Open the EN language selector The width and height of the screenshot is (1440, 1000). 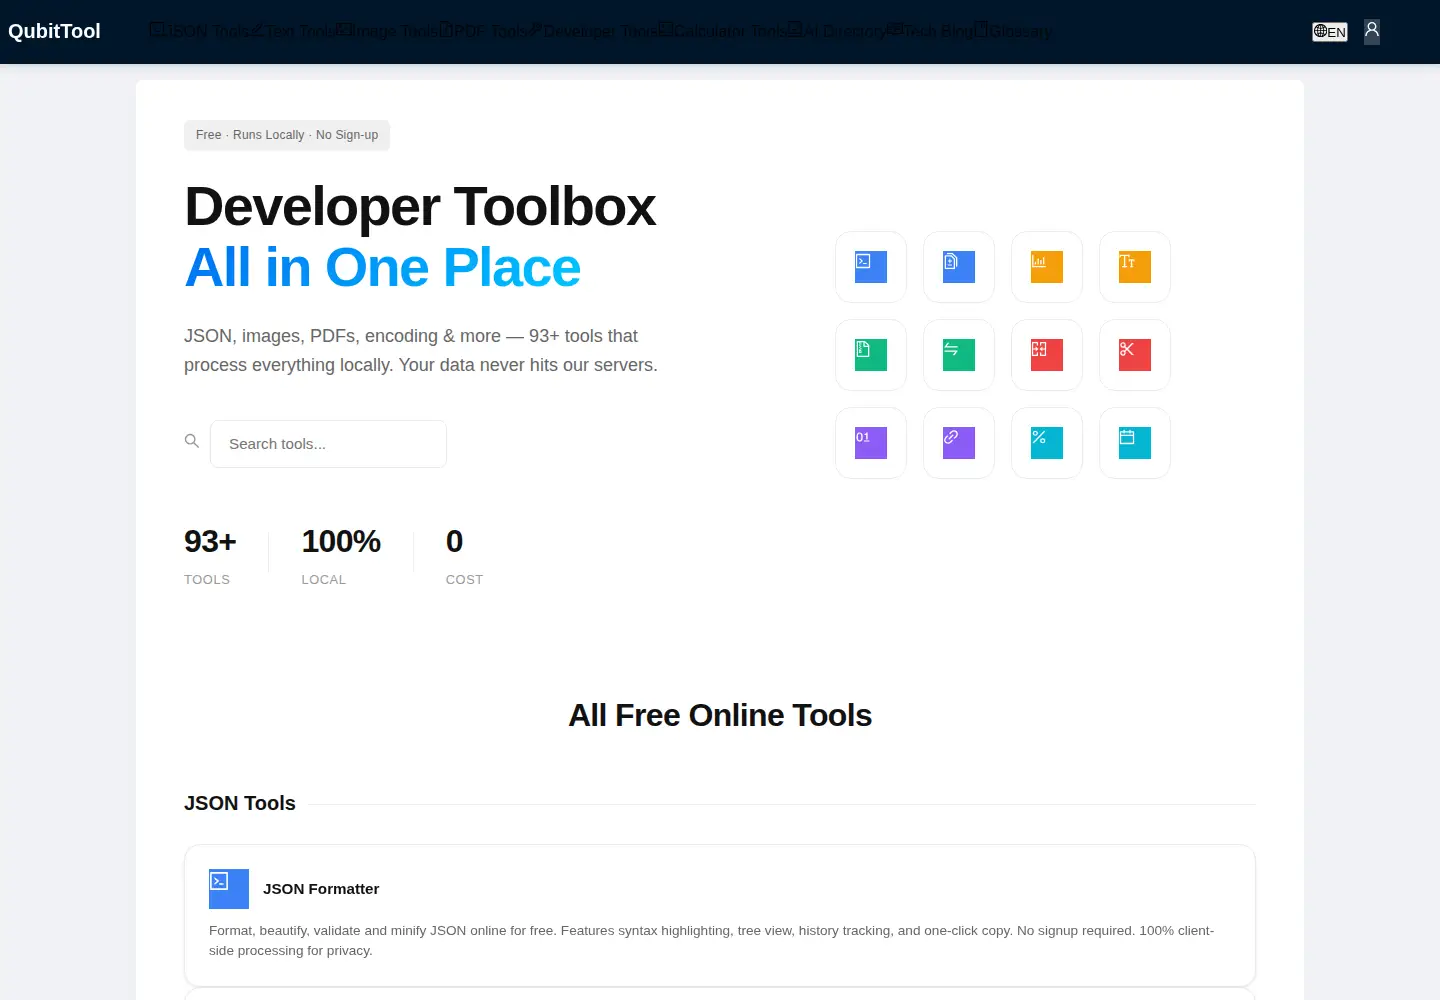pos(1330,32)
